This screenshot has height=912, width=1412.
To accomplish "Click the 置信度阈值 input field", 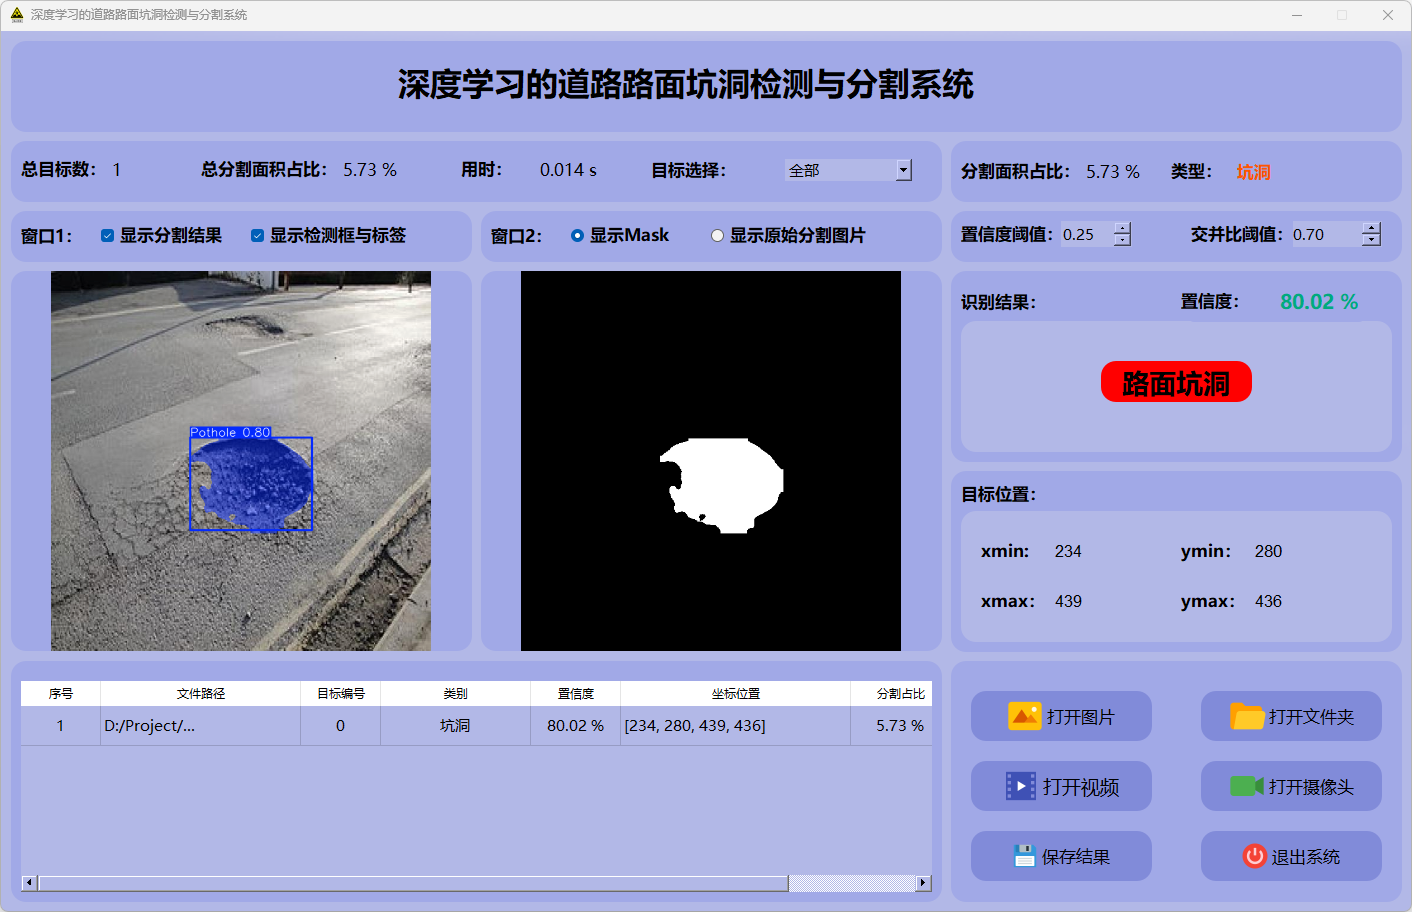I will coord(1086,235).
